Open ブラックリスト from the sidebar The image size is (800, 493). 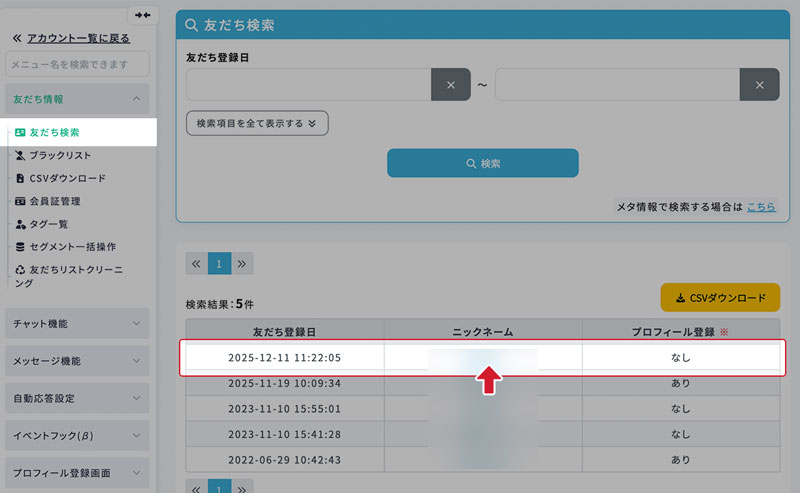[x=60, y=155]
